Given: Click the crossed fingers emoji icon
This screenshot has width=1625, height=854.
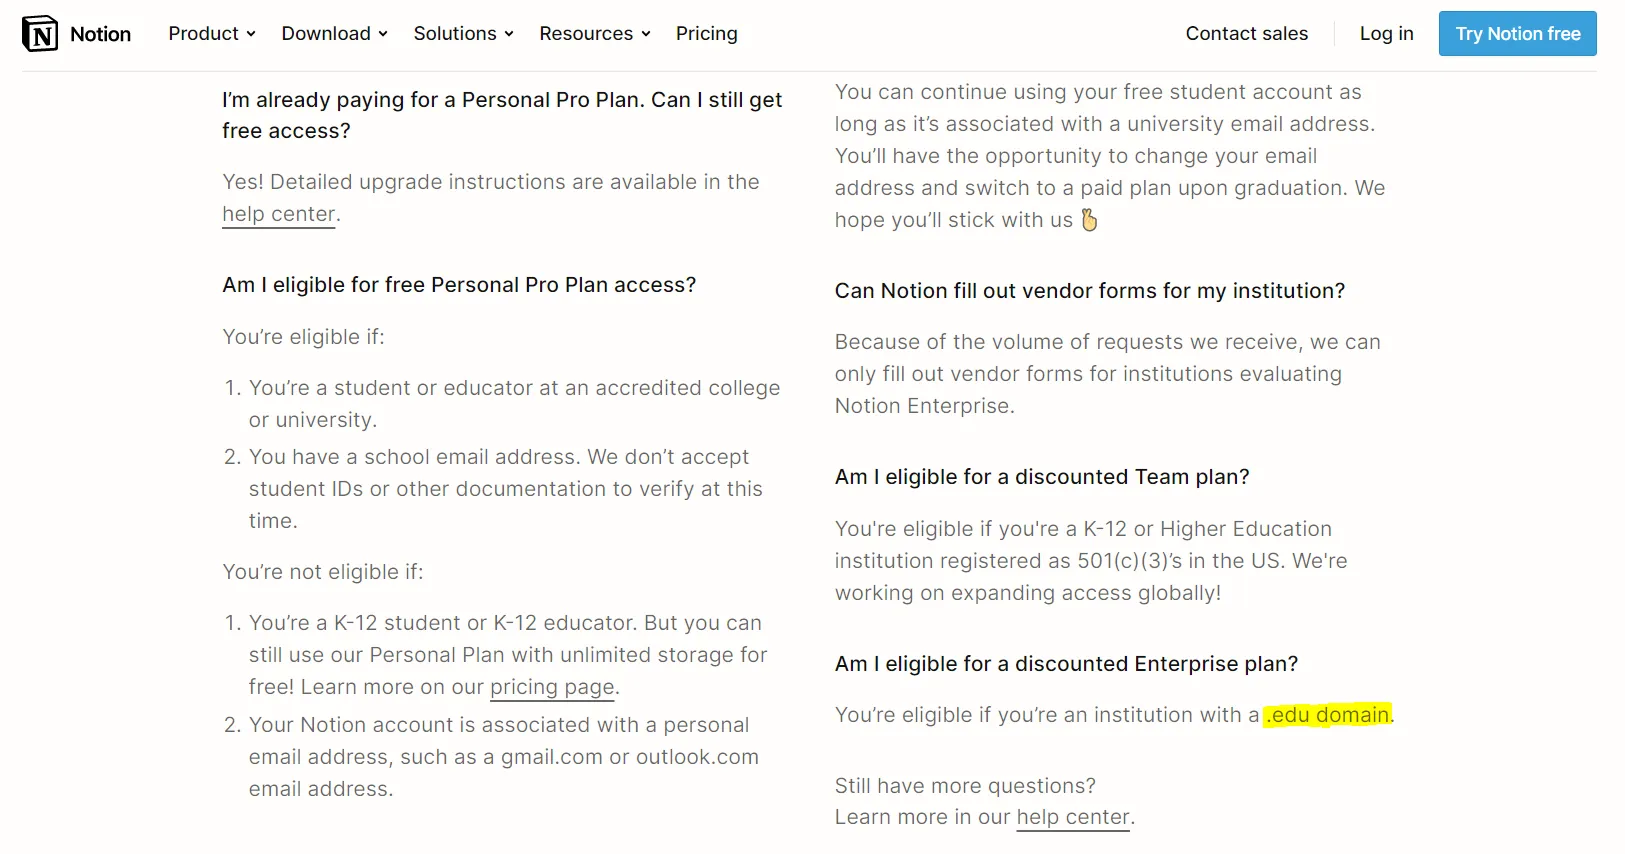Looking at the screenshot, I should point(1089,220).
